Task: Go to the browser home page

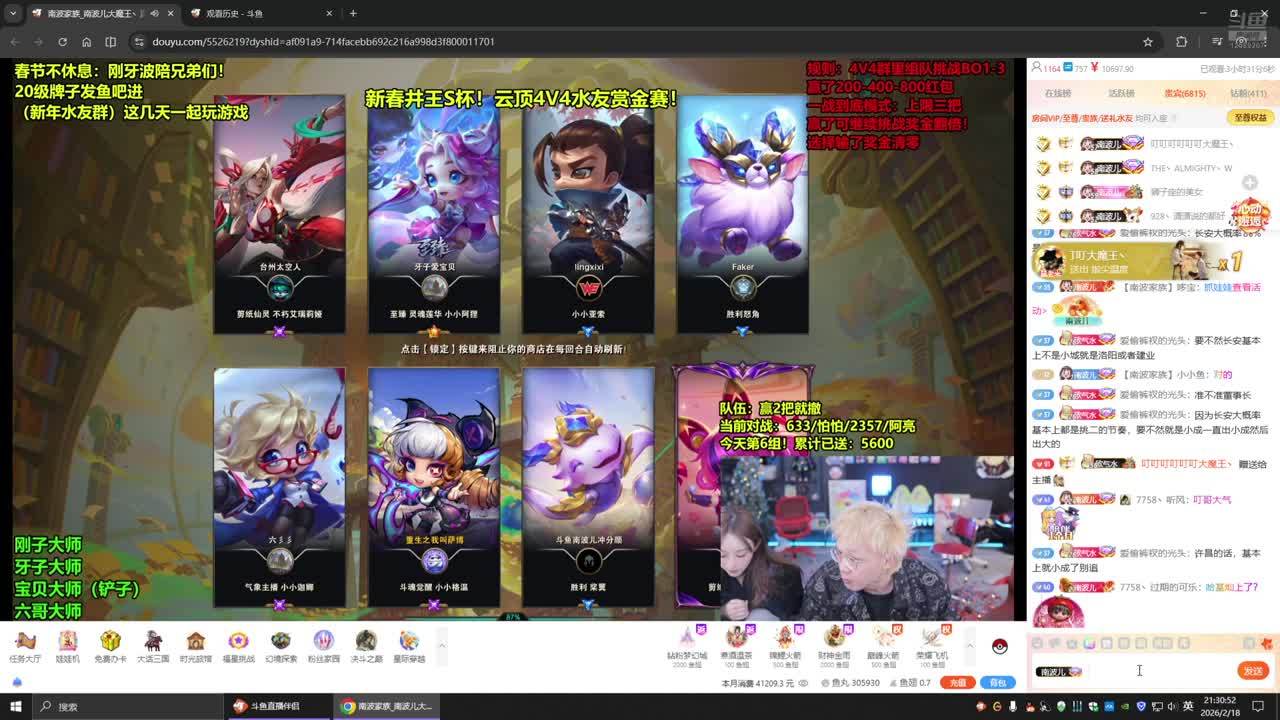Action: click(x=86, y=42)
